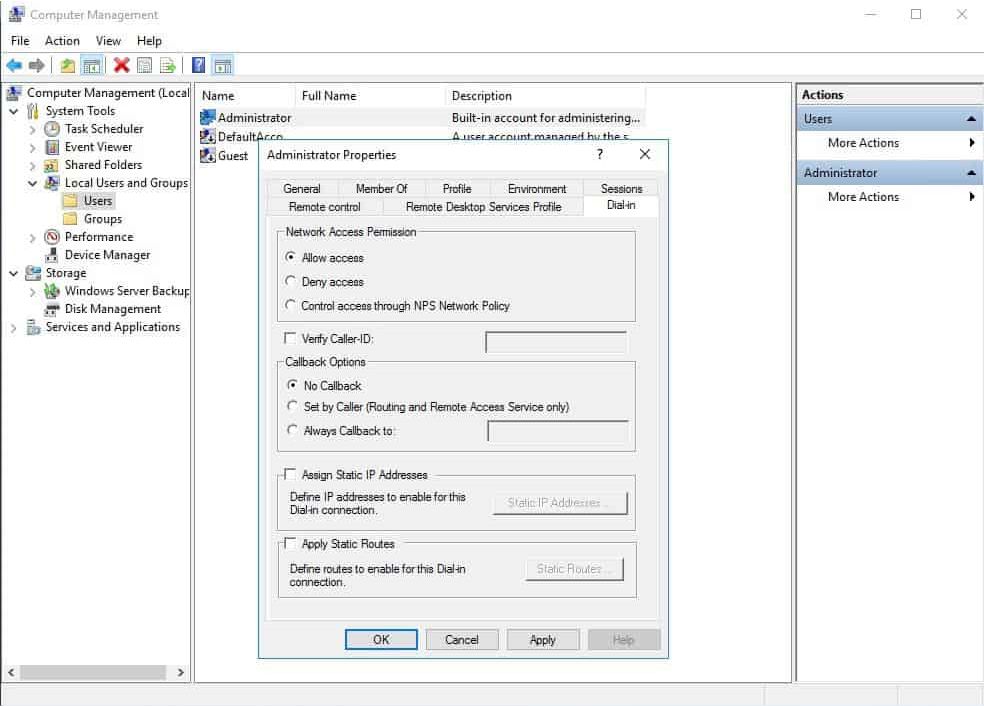Image resolution: width=984 pixels, height=706 pixels.
Task: Click the Guest user account icon
Action: [208, 155]
